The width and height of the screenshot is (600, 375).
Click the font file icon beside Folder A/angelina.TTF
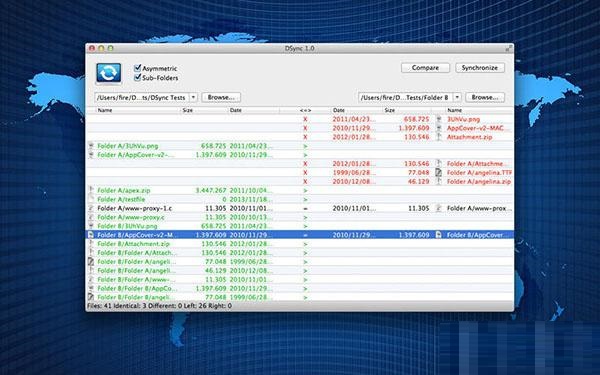[x=439, y=173]
